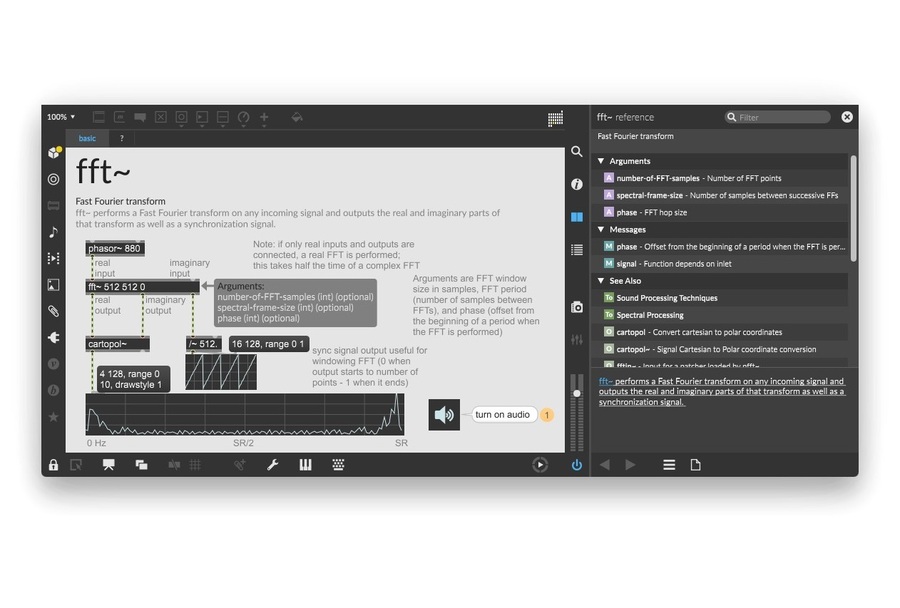The width and height of the screenshot is (900, 608).
Task: Collapse the See Also section
Action: click(x=601, y=281)
